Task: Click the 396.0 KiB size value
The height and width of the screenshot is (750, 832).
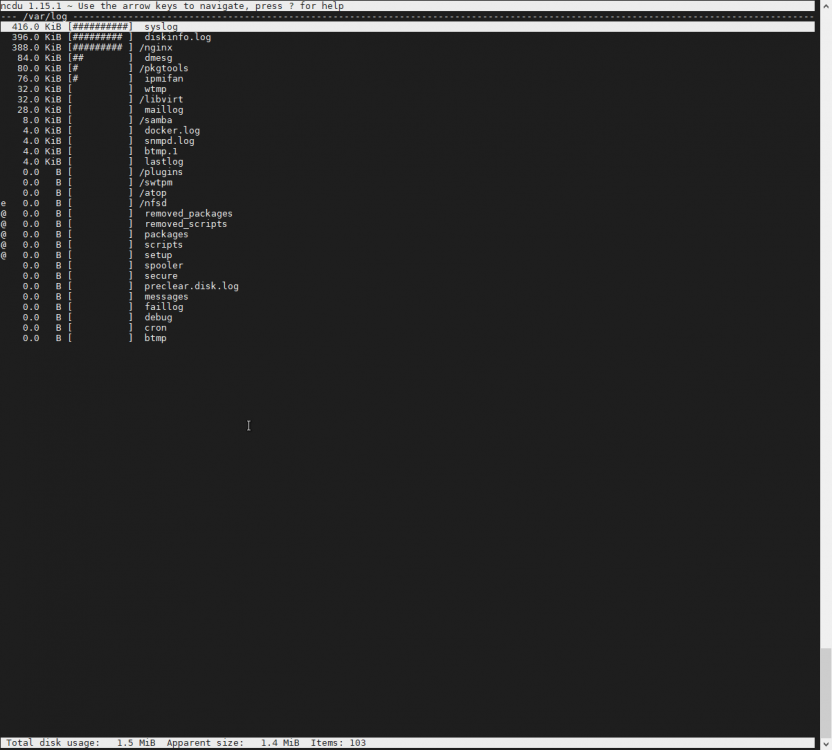Action: [x=36, y=37]
